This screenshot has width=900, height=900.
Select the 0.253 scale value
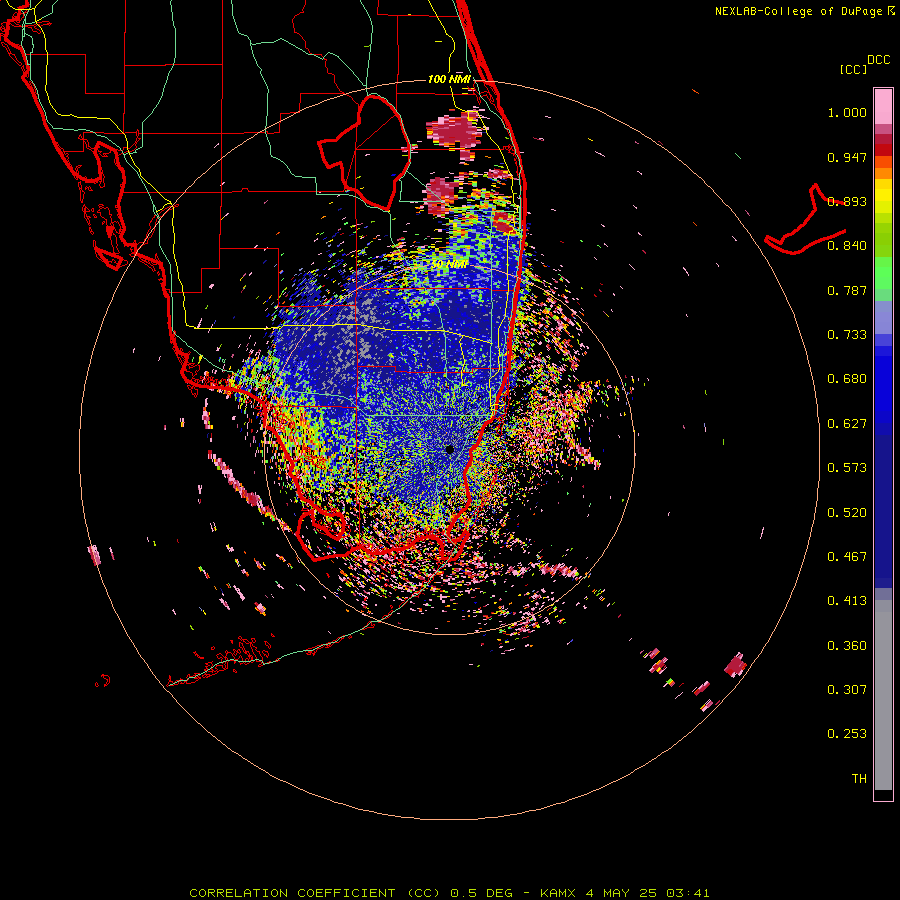[x=847, y=734]
